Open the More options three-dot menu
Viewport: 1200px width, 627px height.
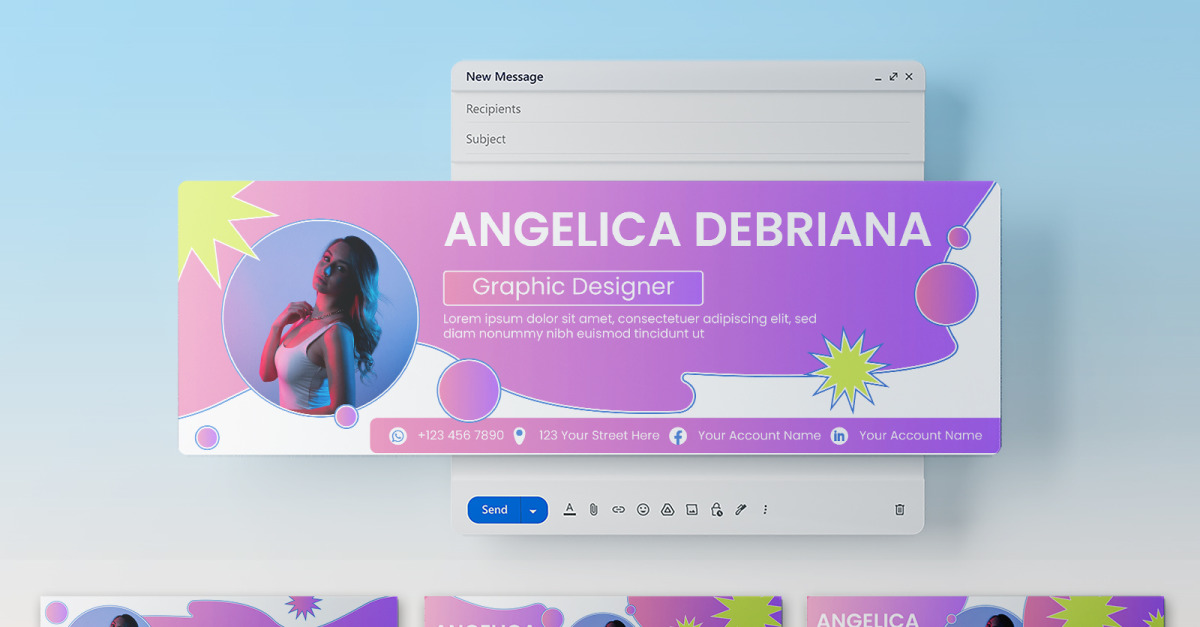click(x=764, y=509)
